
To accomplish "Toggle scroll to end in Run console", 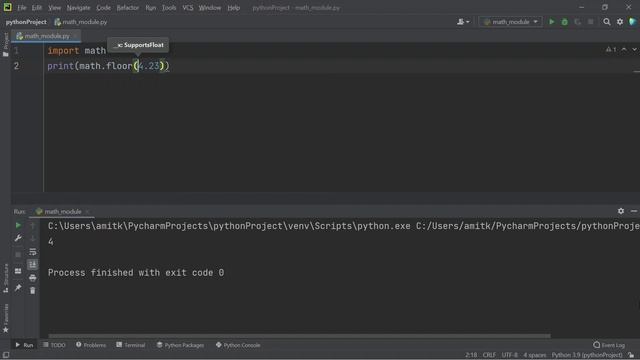I will click(x=33, y=265).
